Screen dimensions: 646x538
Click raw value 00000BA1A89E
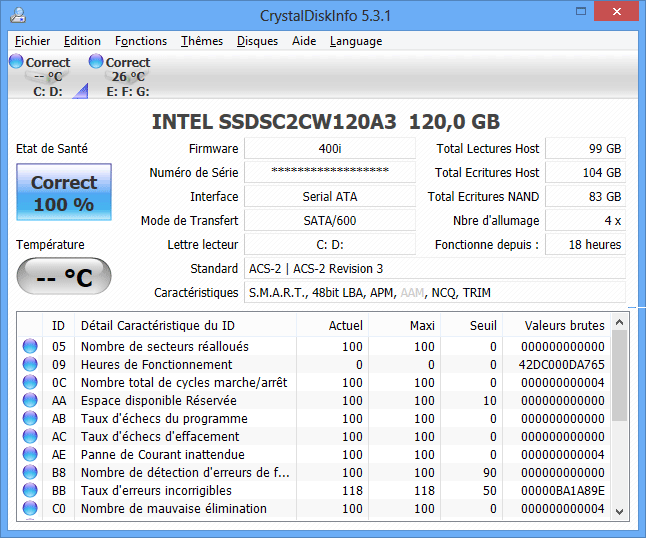click(563, 491)
